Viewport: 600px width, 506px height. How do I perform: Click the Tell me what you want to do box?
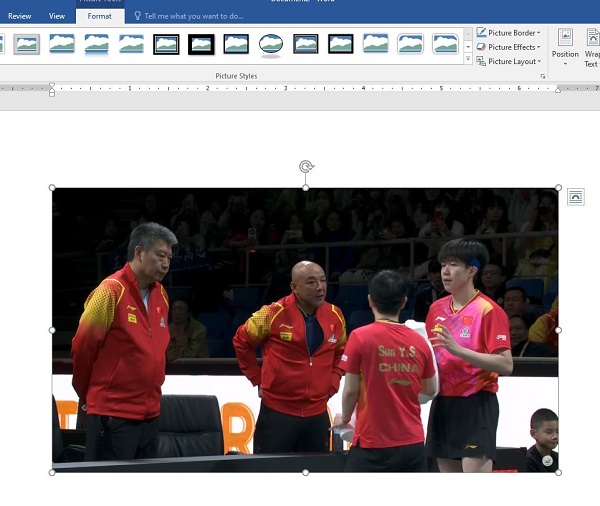pos(189,16)
